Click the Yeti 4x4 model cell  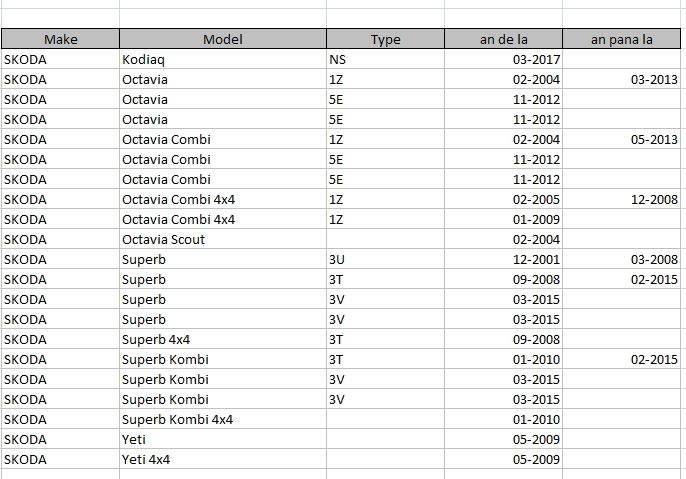pos(222,459)
